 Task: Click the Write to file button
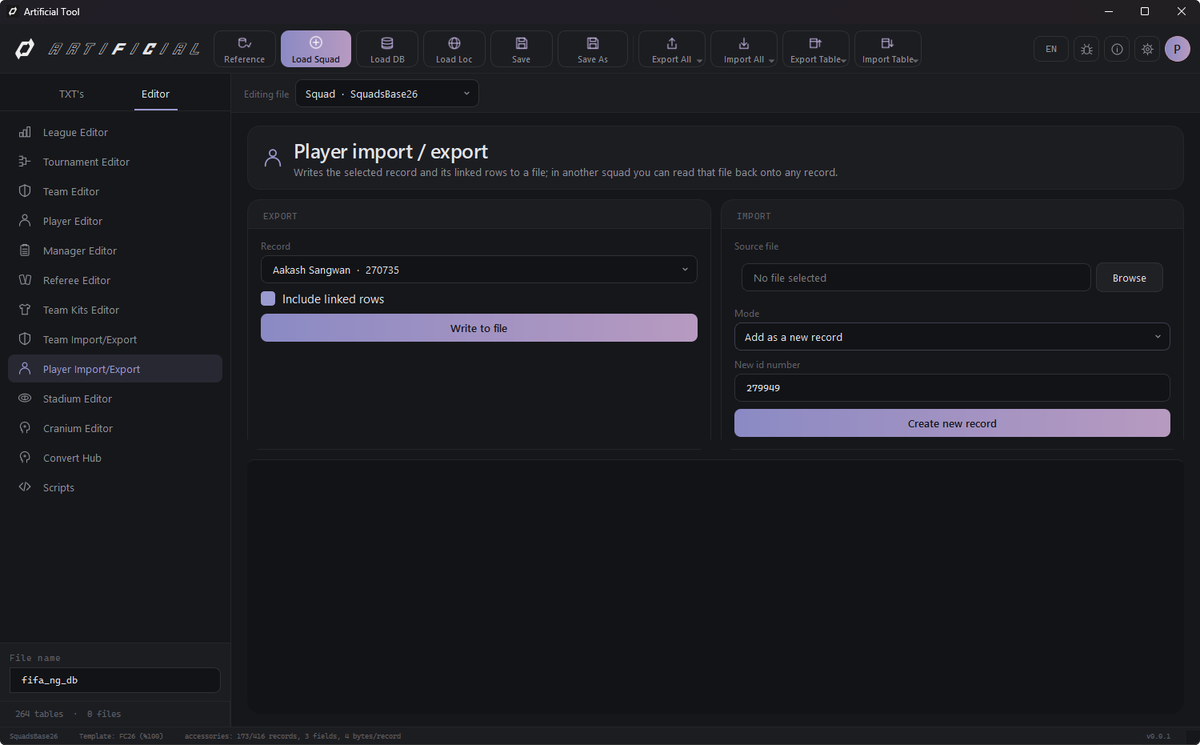tap(479, 328)
